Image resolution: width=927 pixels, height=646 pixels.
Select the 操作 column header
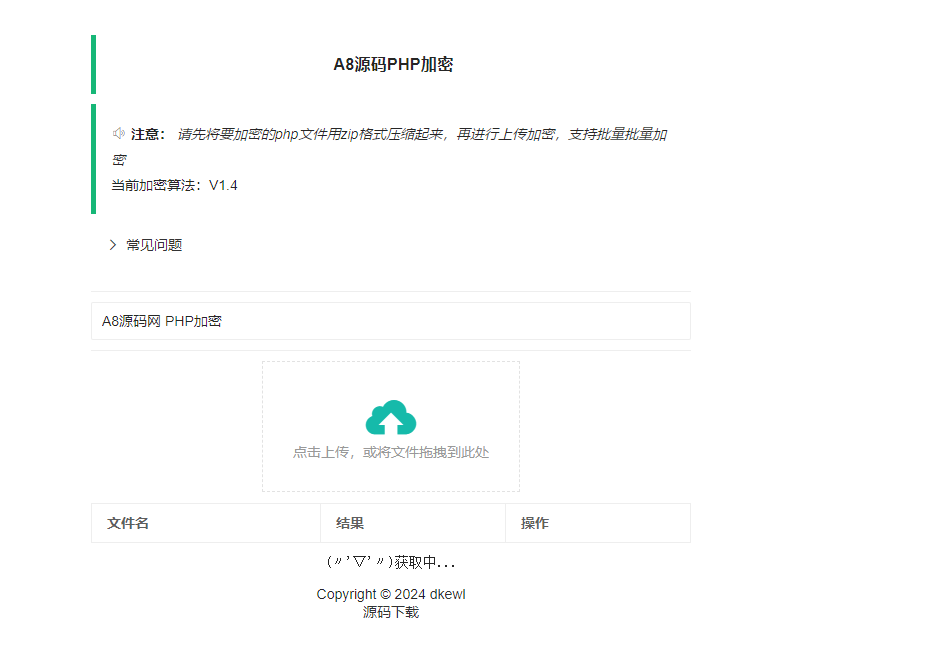point(598,523)
